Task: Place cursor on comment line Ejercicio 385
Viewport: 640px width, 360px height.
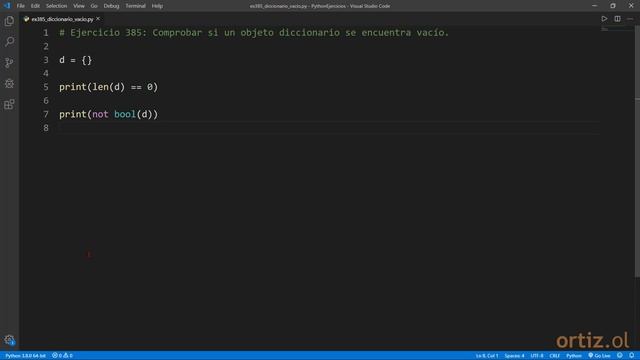Action: coord(254,33)
